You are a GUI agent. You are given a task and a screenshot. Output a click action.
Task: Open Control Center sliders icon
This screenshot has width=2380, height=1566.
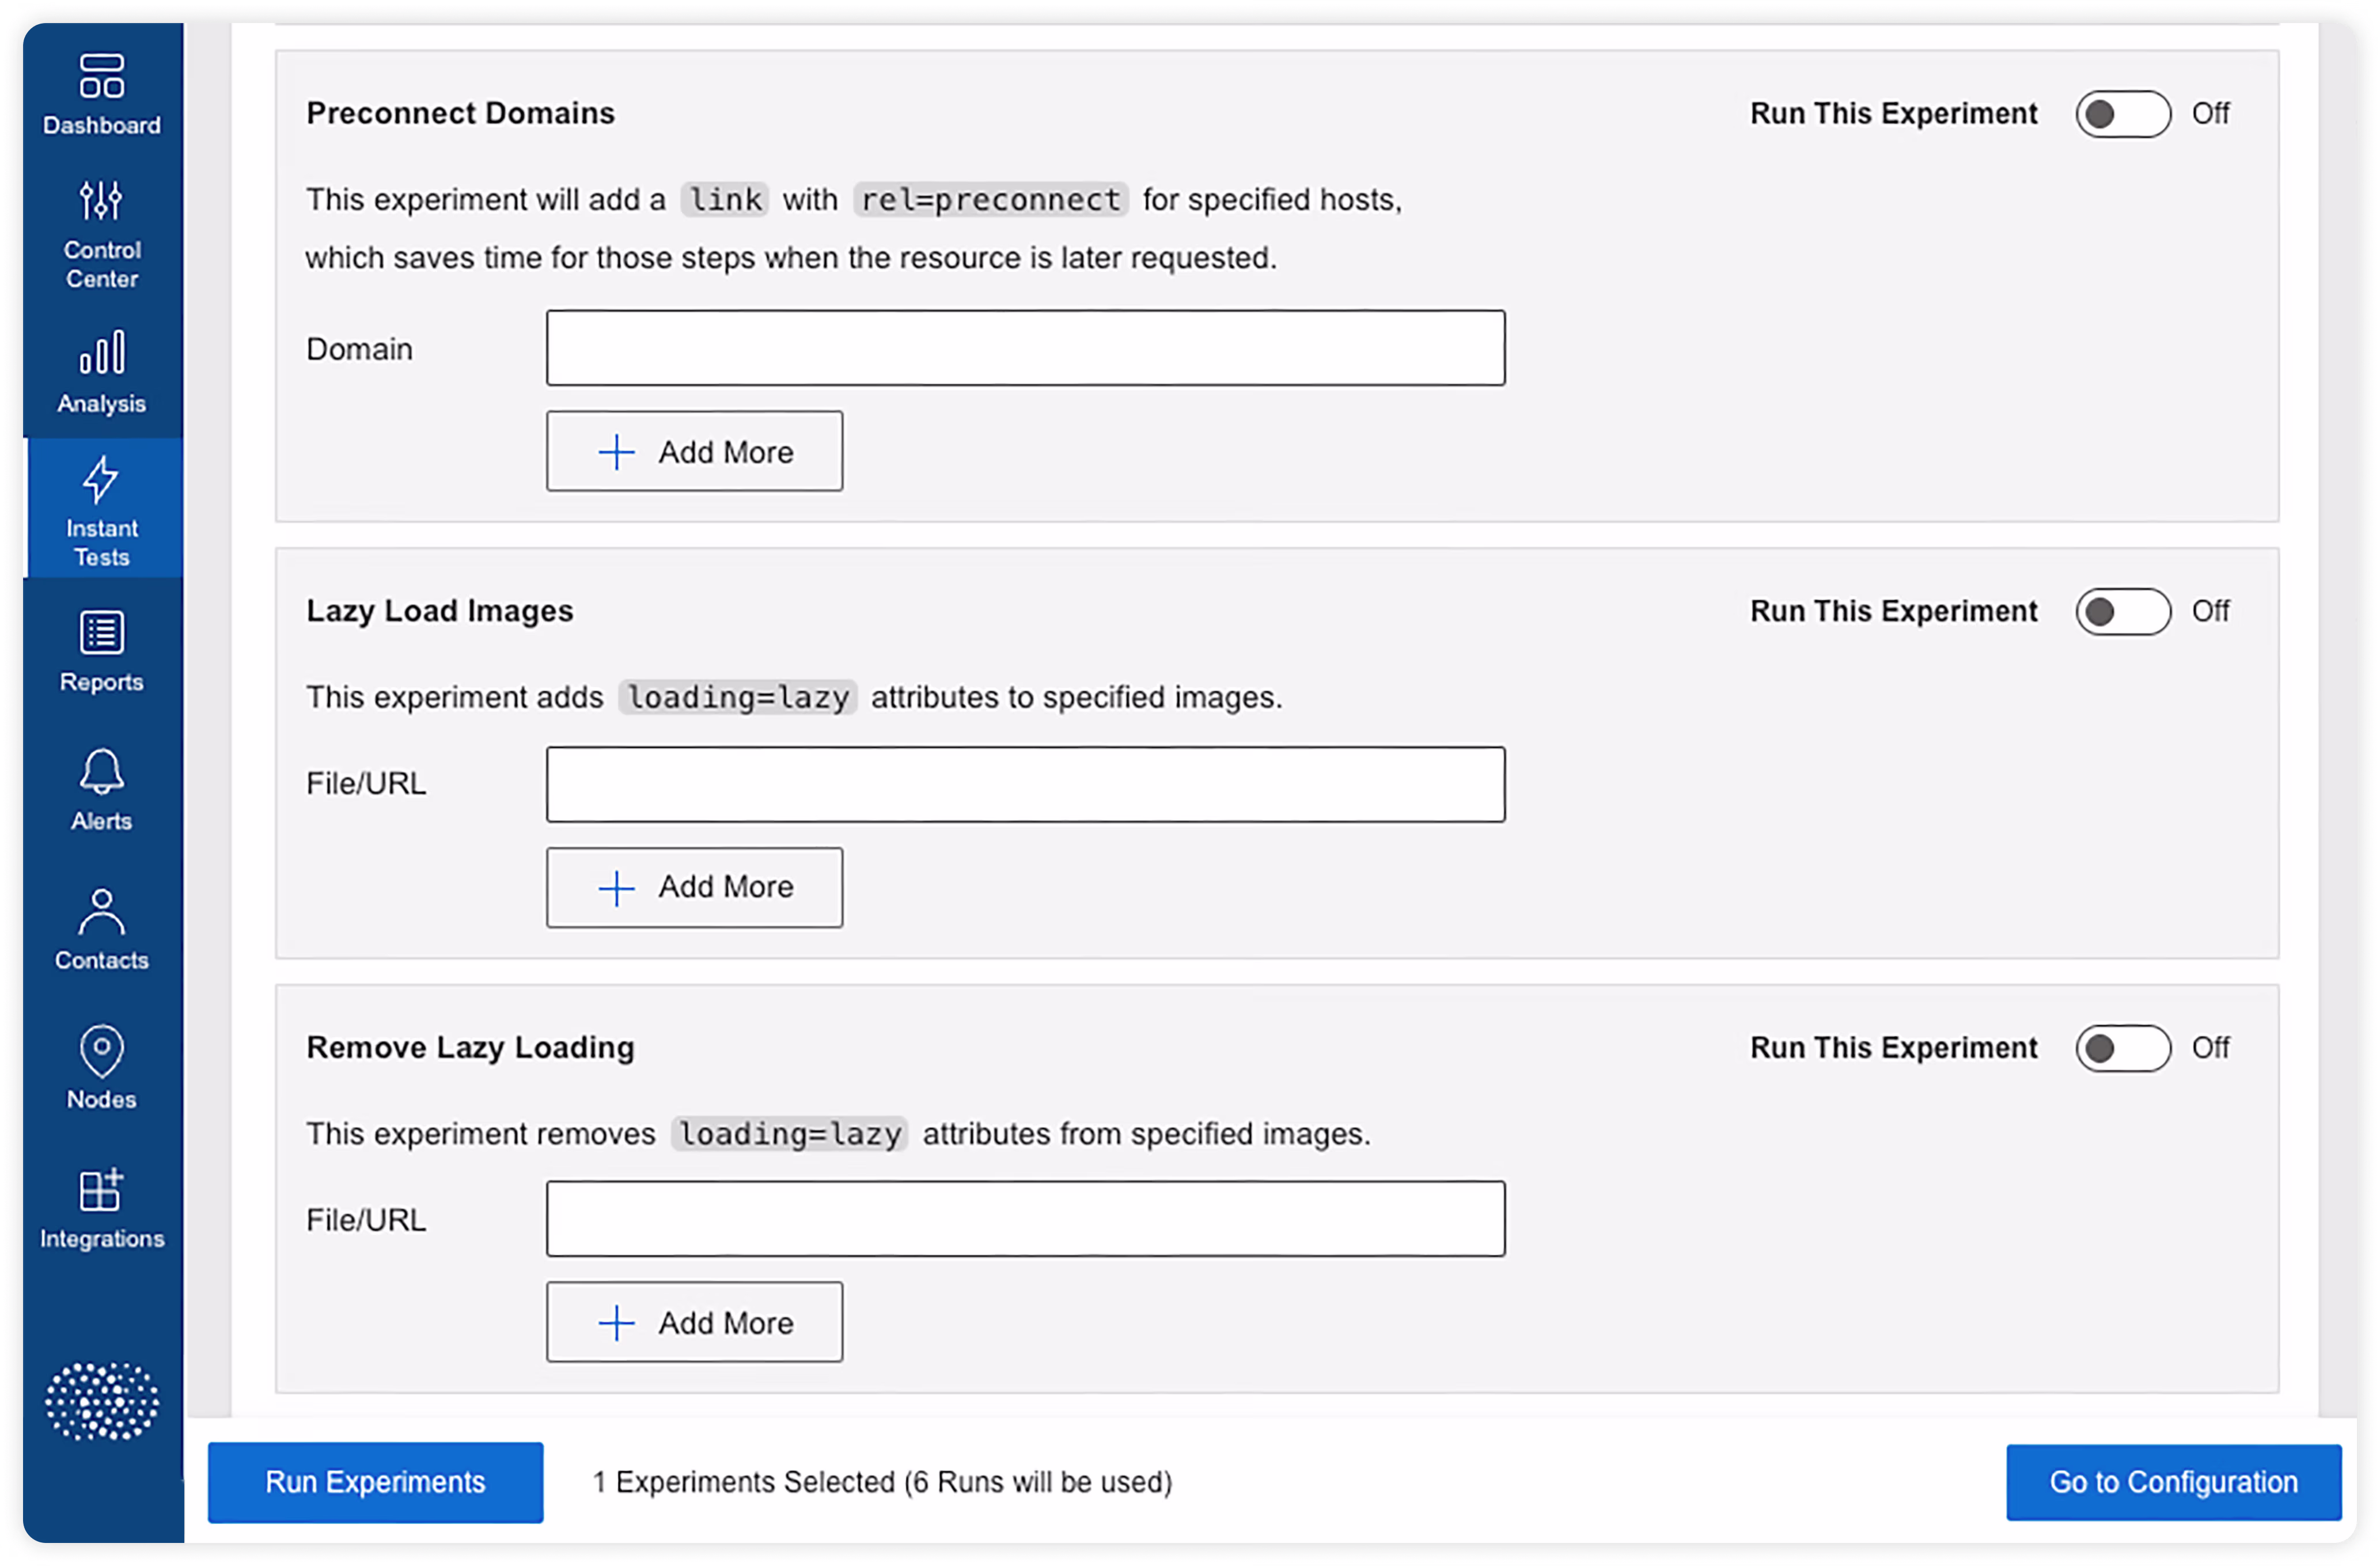click(x=101, y=200)
